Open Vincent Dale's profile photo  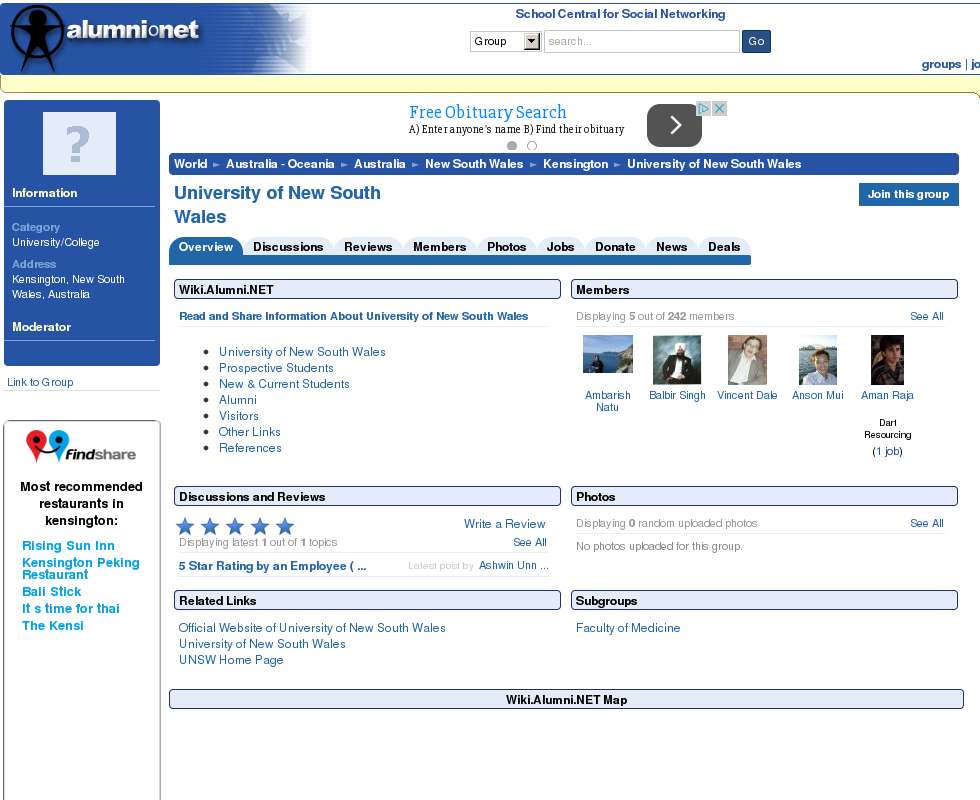(747, 359)
